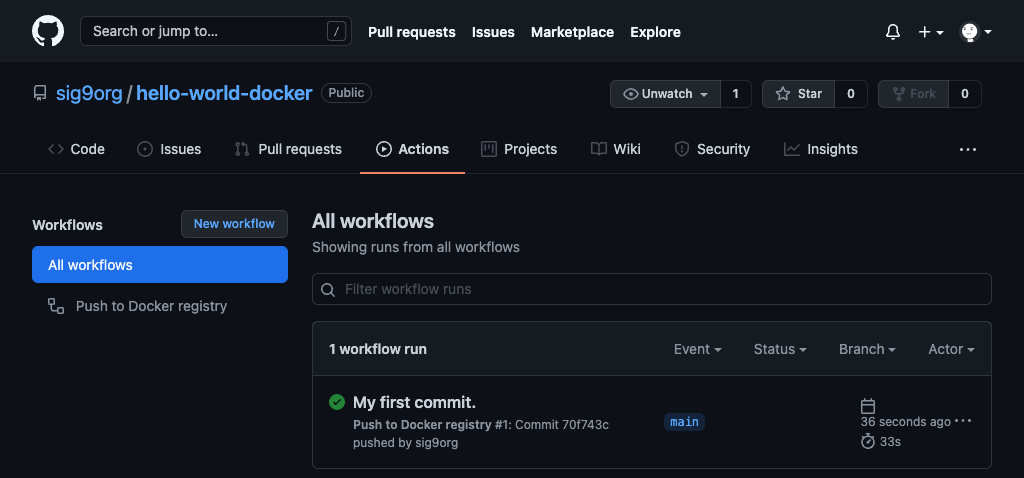Click the forks count 0

(965, 94)
